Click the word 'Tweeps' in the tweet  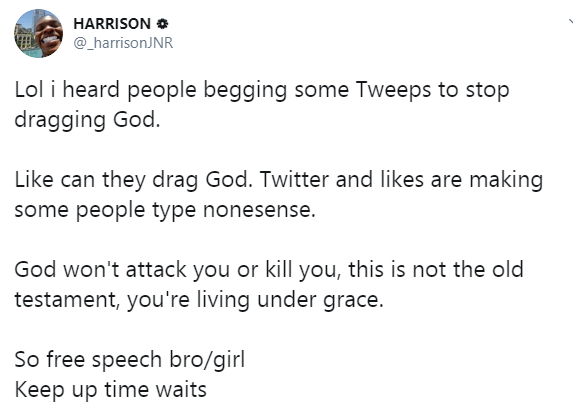click(x=393, y=90)
